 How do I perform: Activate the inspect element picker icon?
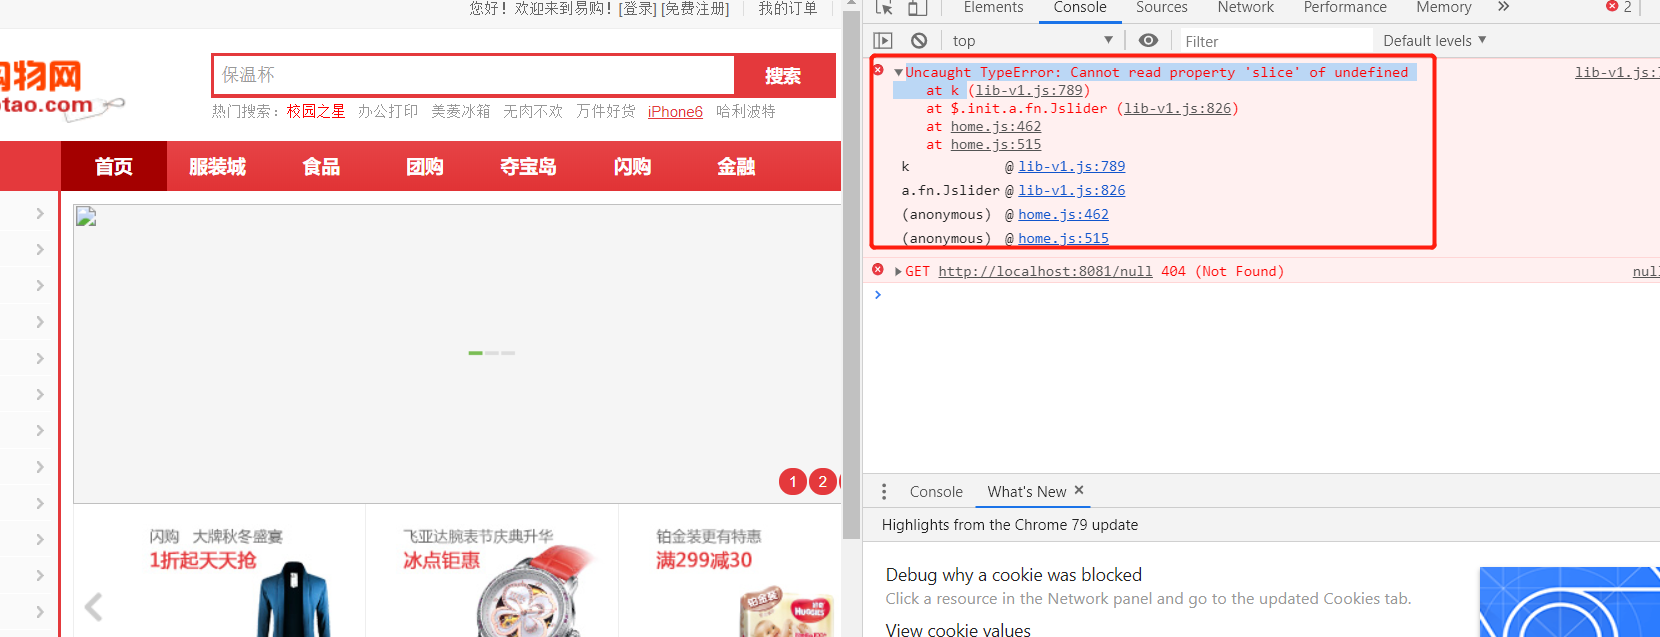(x=884, y=8)
